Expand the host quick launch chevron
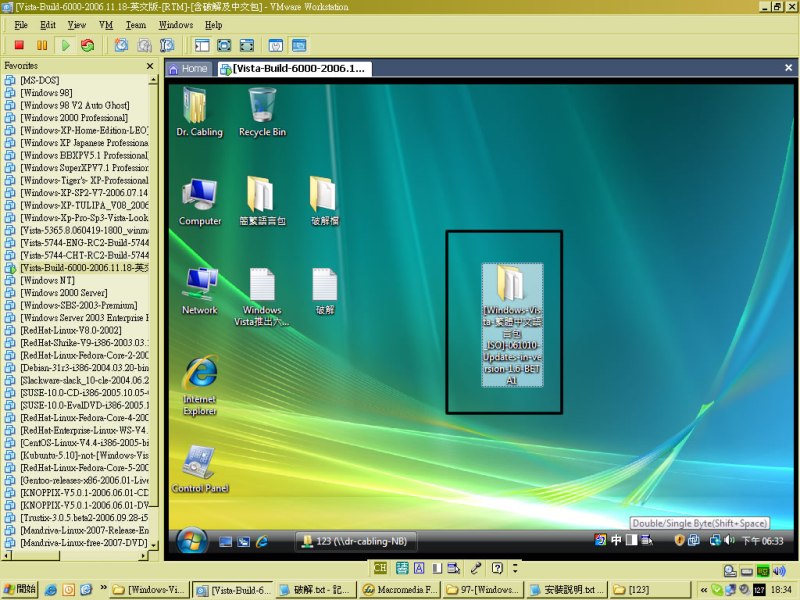800x600 pixels. 103,588
